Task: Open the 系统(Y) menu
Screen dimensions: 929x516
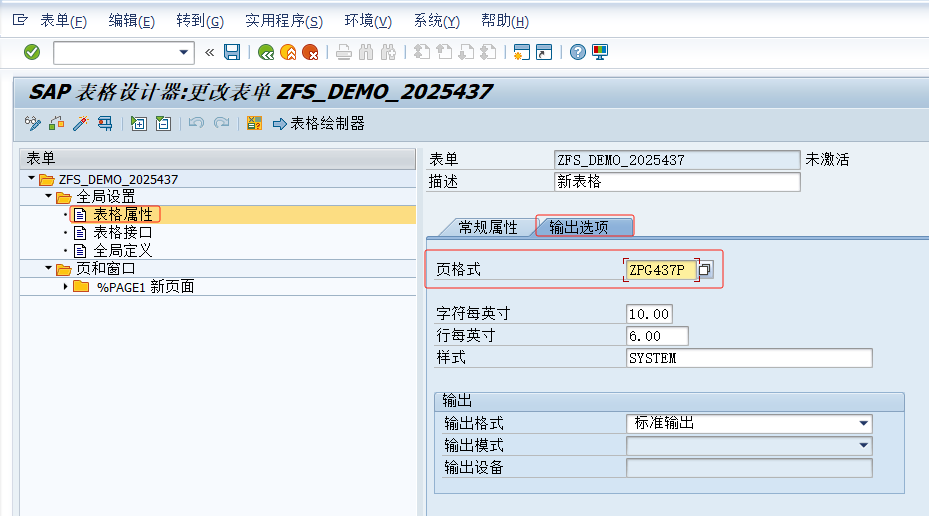Action: [436, 21]
